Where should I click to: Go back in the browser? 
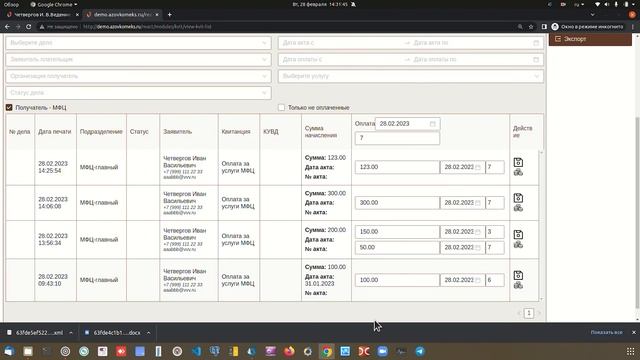click(7, 27)
